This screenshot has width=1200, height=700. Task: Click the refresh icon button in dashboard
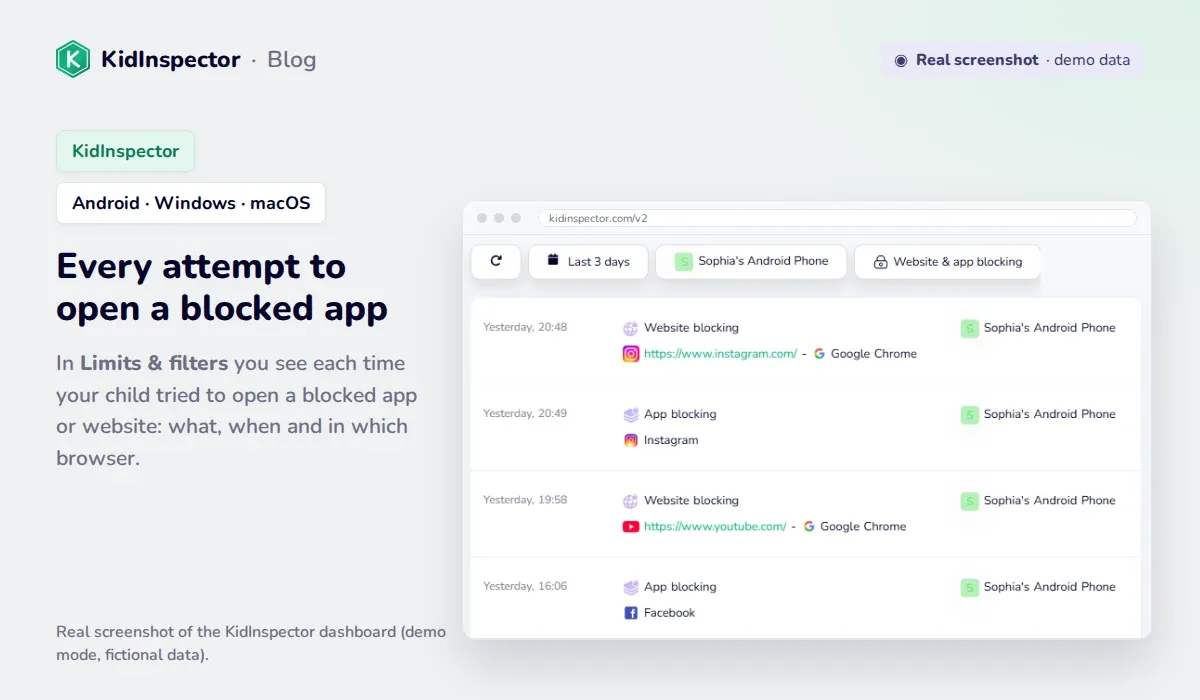pyautogui.click(x=496, y=261)
